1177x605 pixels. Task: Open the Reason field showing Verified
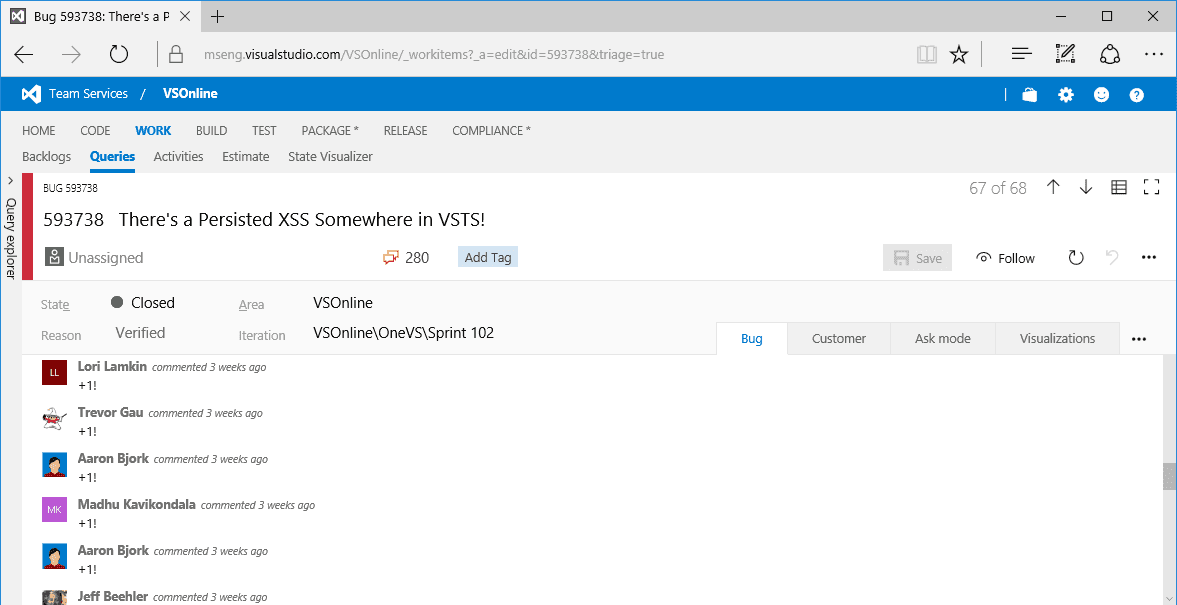pos(140,333)
